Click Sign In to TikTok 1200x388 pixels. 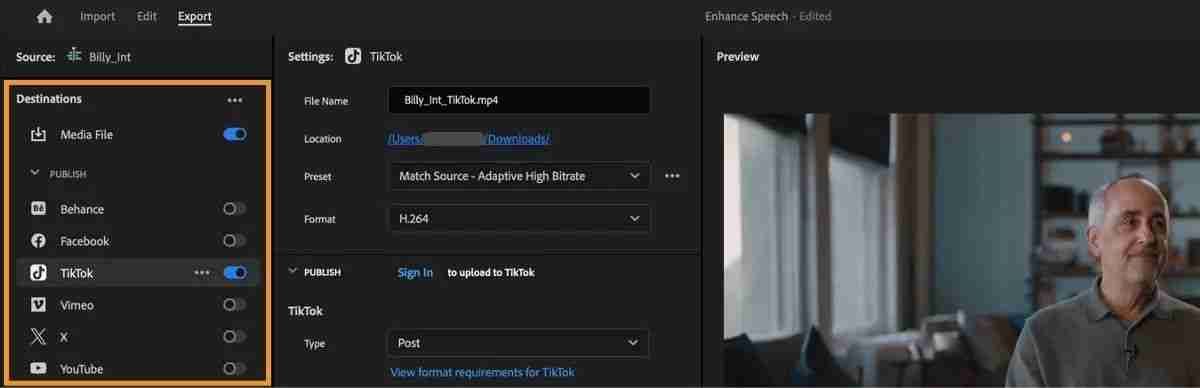click(415, 272)
